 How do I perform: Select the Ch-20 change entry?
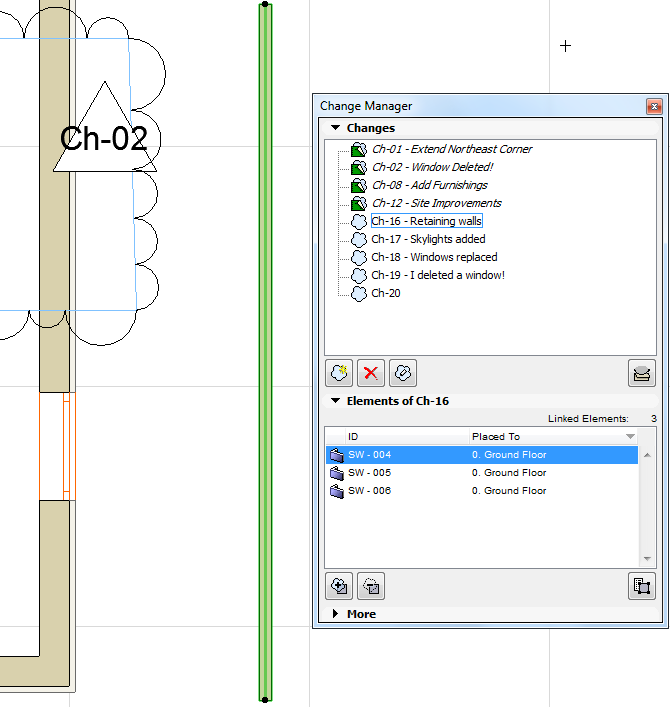[385, 293]
